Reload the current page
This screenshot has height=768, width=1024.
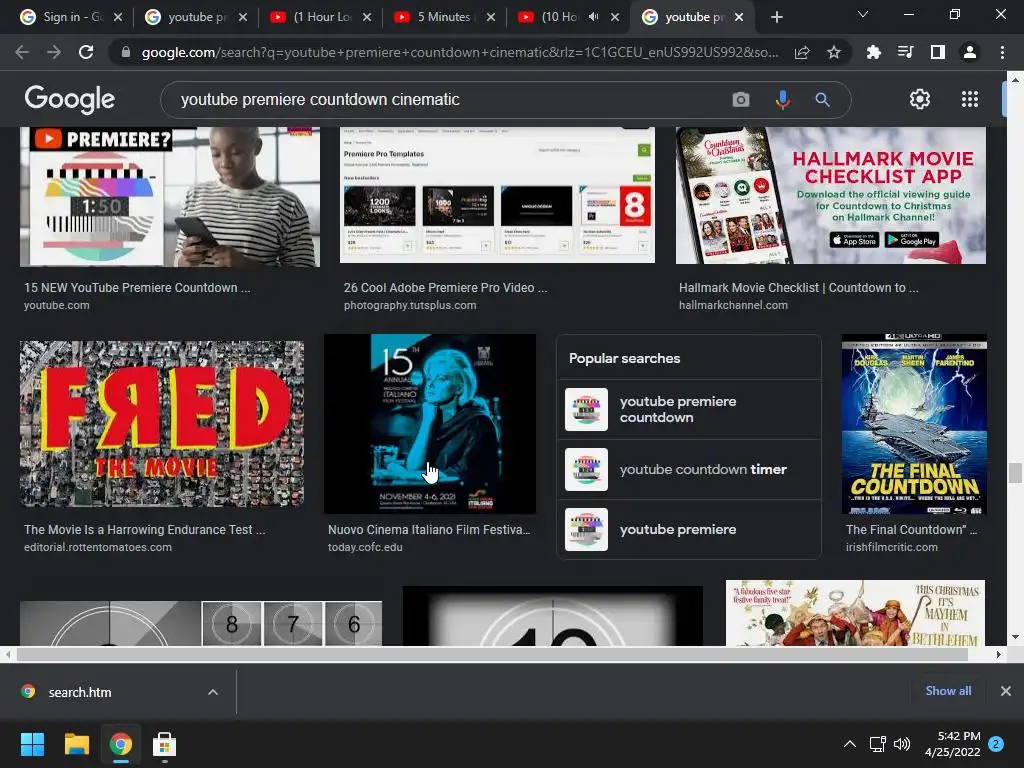pyautogui.click(x=86, y=52)
